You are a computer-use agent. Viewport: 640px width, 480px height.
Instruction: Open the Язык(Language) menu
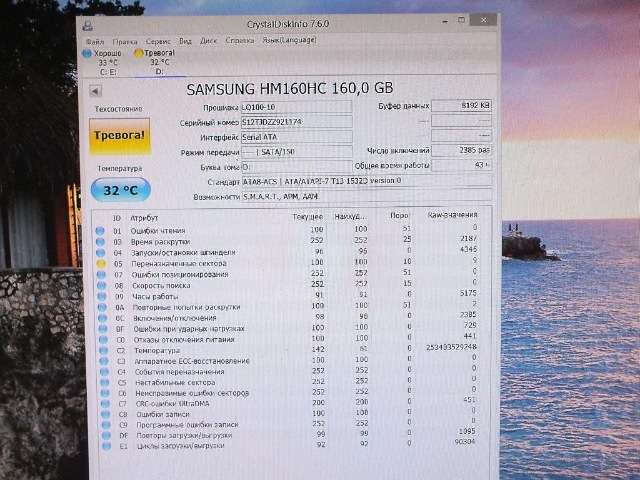coord(289,40)
